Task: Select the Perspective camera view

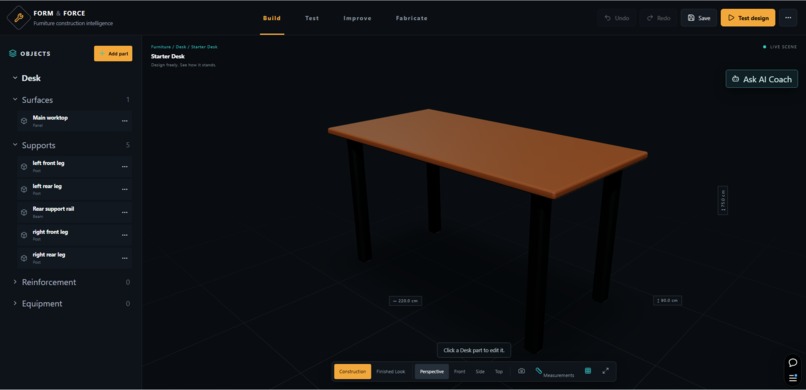Action: coord(432,372)
